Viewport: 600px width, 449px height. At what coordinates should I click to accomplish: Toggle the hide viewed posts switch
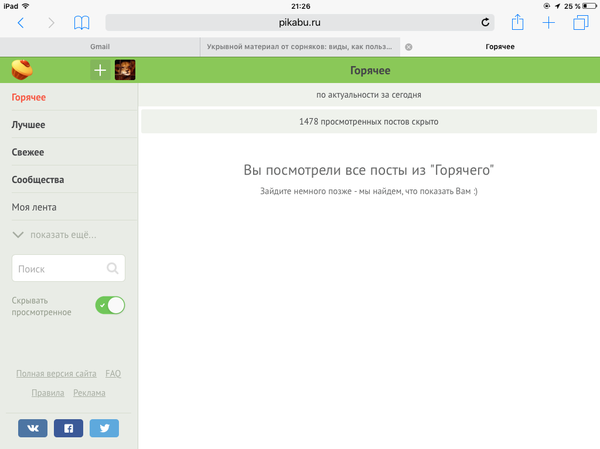(x=110, y=305)
